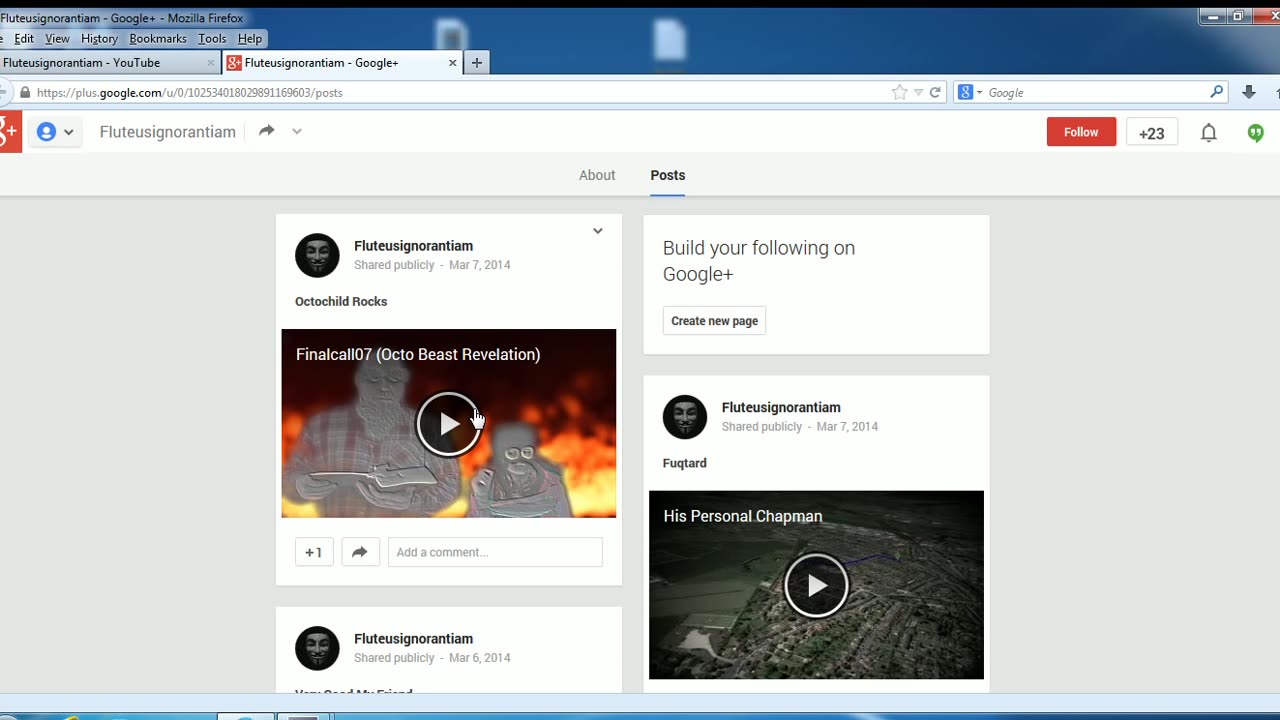Open the View menu
This screenshot has width=1280, height=720.
point(57,39)
